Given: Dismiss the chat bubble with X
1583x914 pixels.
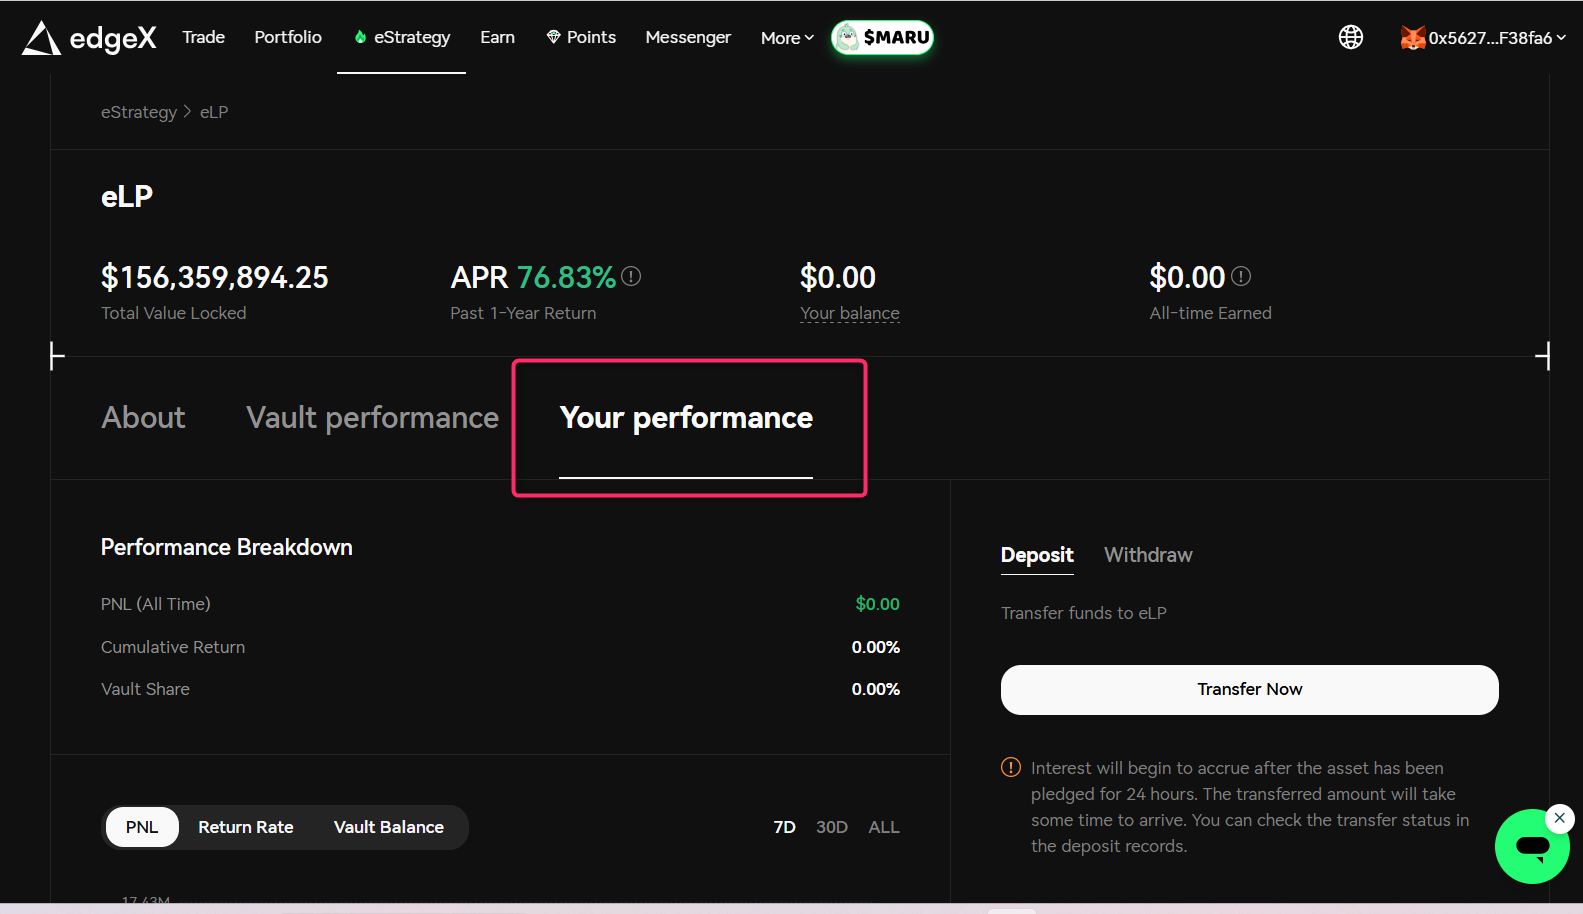Looking at the screenshot, I should point(1559,818).
